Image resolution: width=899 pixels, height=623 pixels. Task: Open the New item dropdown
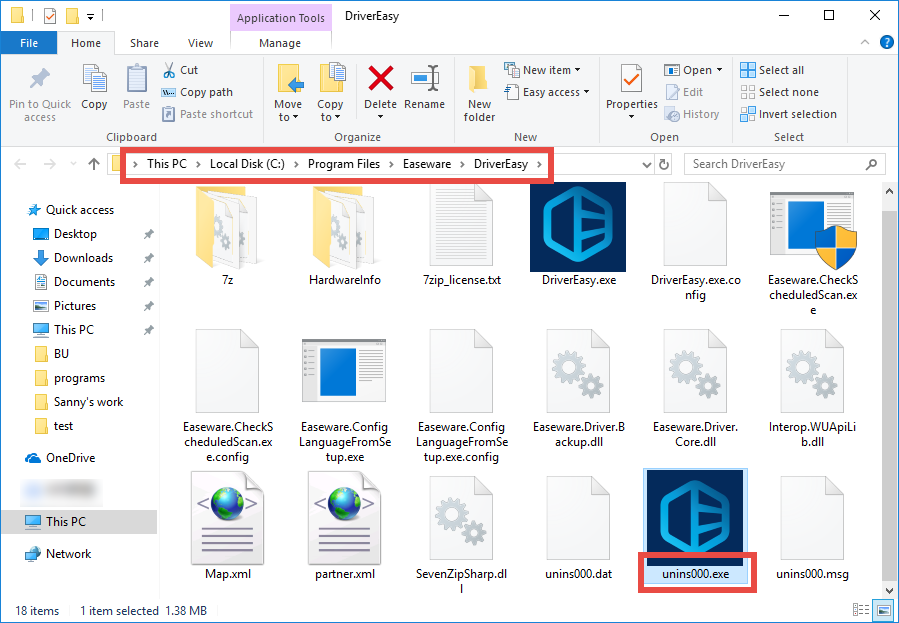(542, 70)
